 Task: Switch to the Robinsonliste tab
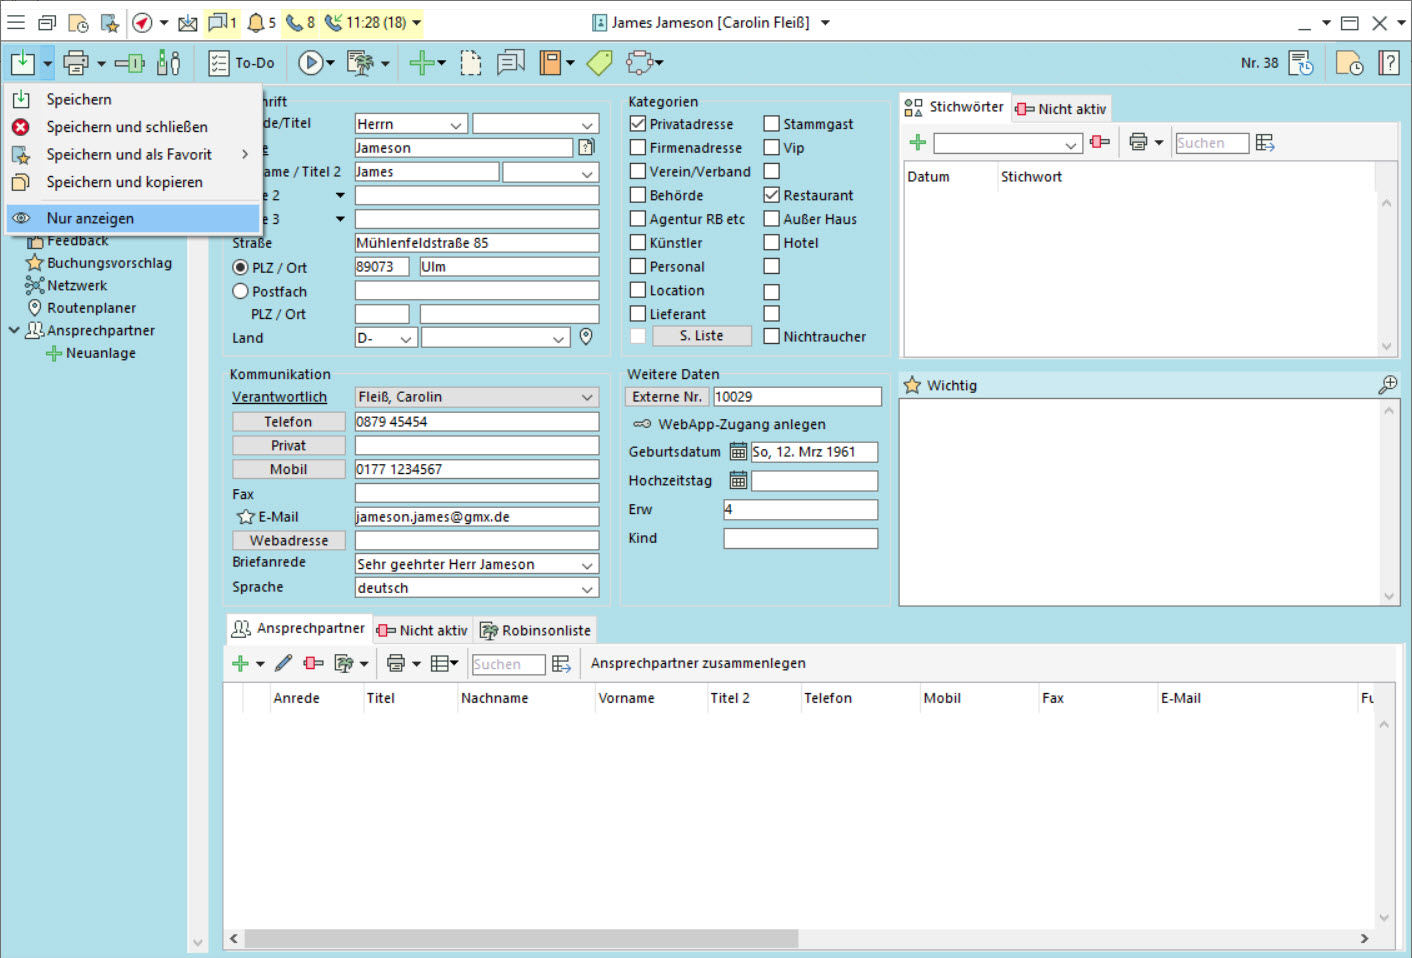tap(536, 630)
